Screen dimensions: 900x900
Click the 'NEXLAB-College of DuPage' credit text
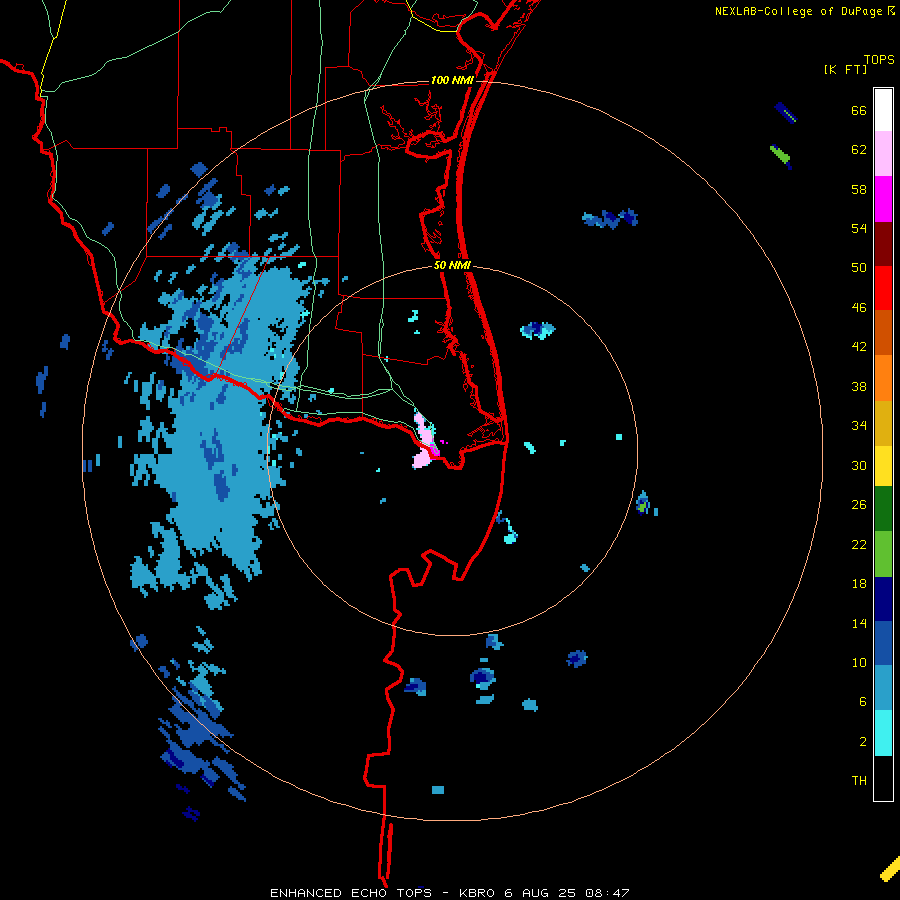point(800,11)
